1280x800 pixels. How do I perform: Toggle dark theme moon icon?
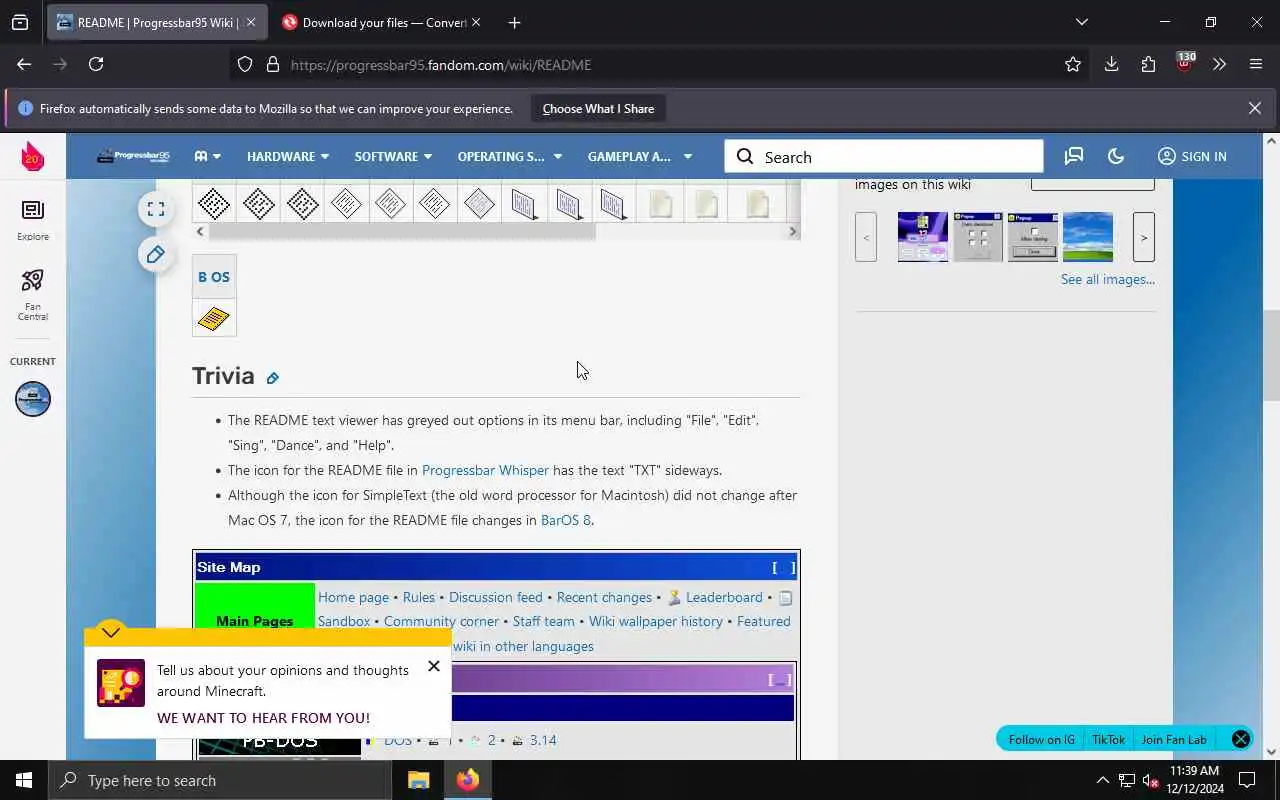click(x=1116, y=156)
